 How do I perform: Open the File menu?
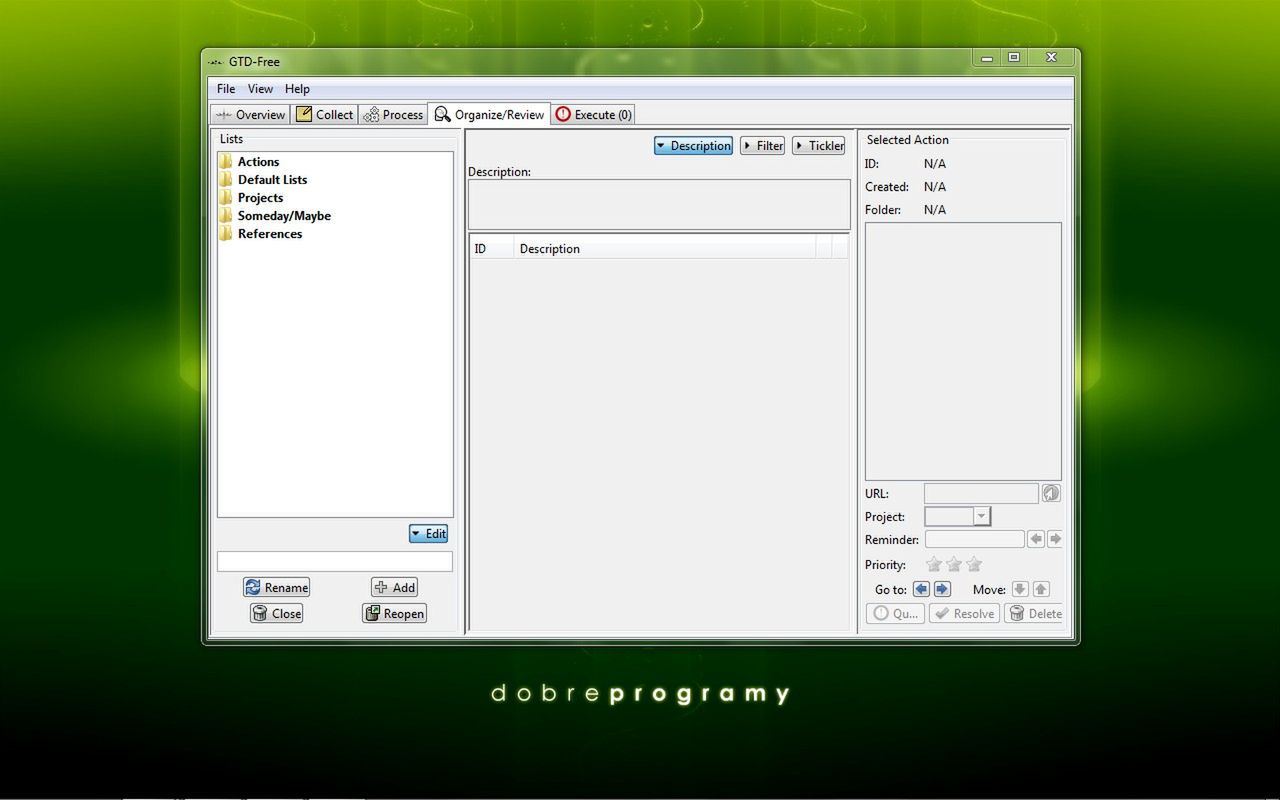(x=226, y=89)
